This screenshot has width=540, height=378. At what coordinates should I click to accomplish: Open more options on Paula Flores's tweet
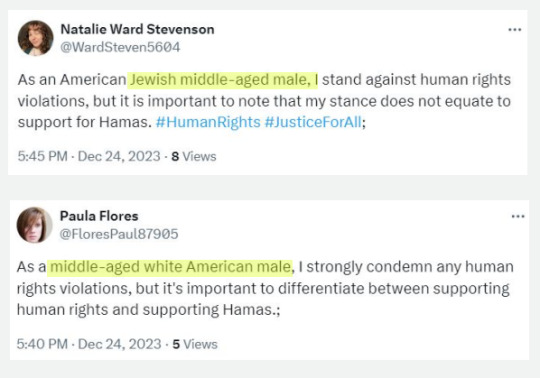[518, 216]
